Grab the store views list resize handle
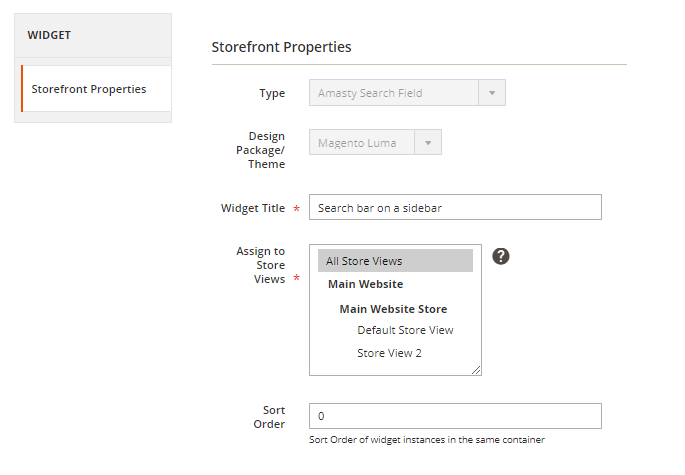This screenshot has height=475, width=685. click(477, 371)
